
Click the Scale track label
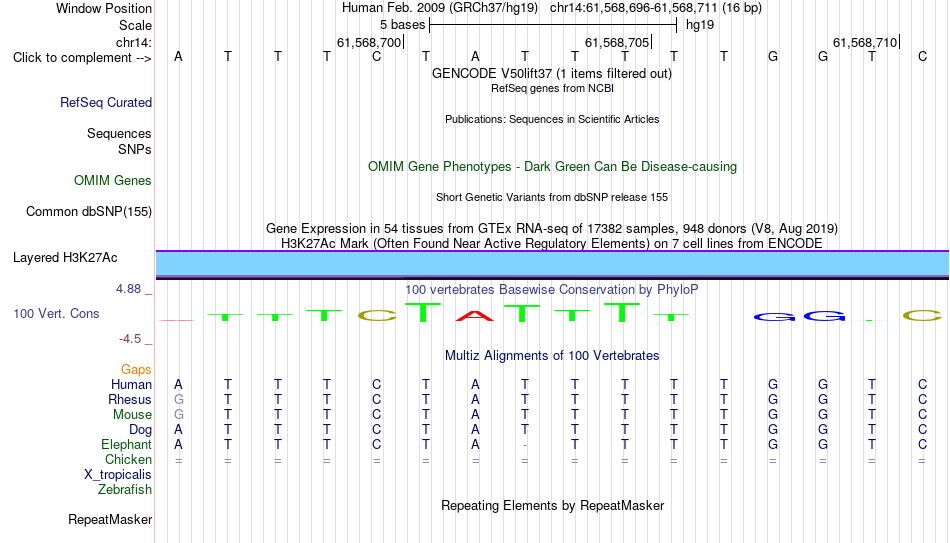[135, 25]
